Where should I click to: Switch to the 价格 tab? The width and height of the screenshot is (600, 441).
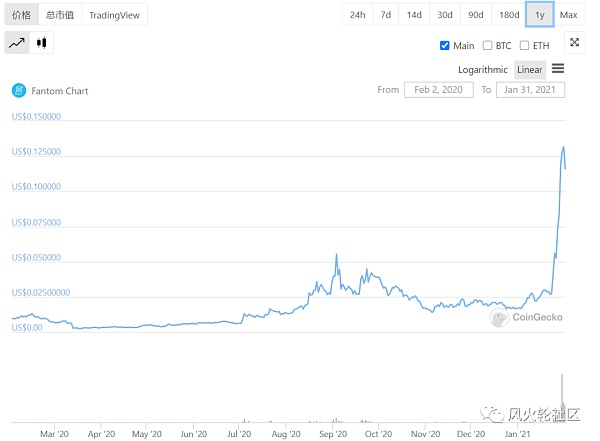tap(21, 15)
